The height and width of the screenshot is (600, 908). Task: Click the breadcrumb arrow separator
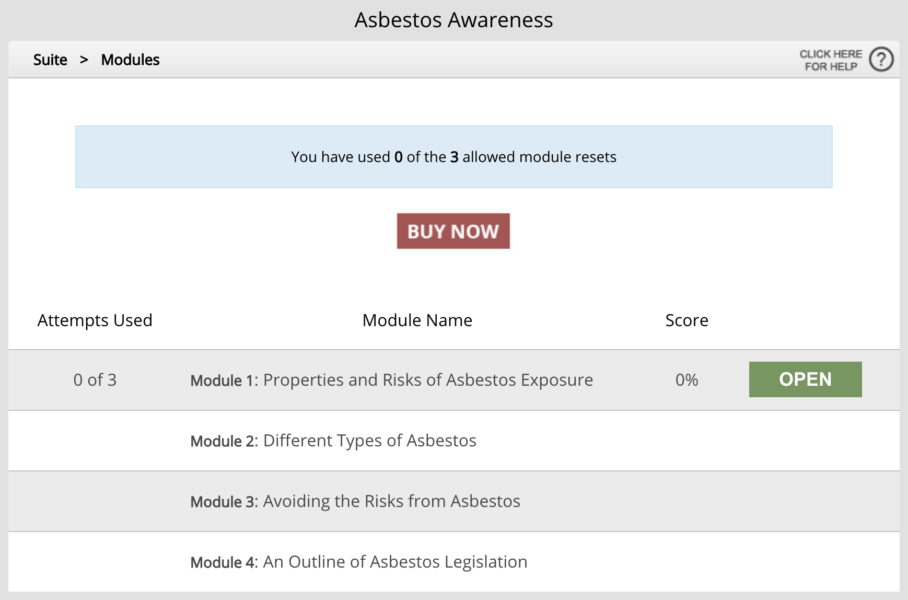pos(84,60)
